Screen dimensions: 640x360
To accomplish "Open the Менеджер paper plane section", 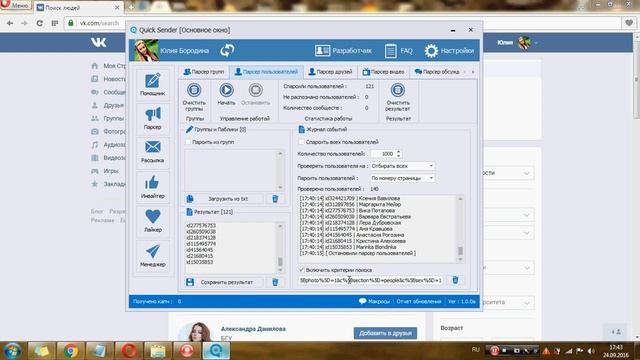I will tap(152, 255).
